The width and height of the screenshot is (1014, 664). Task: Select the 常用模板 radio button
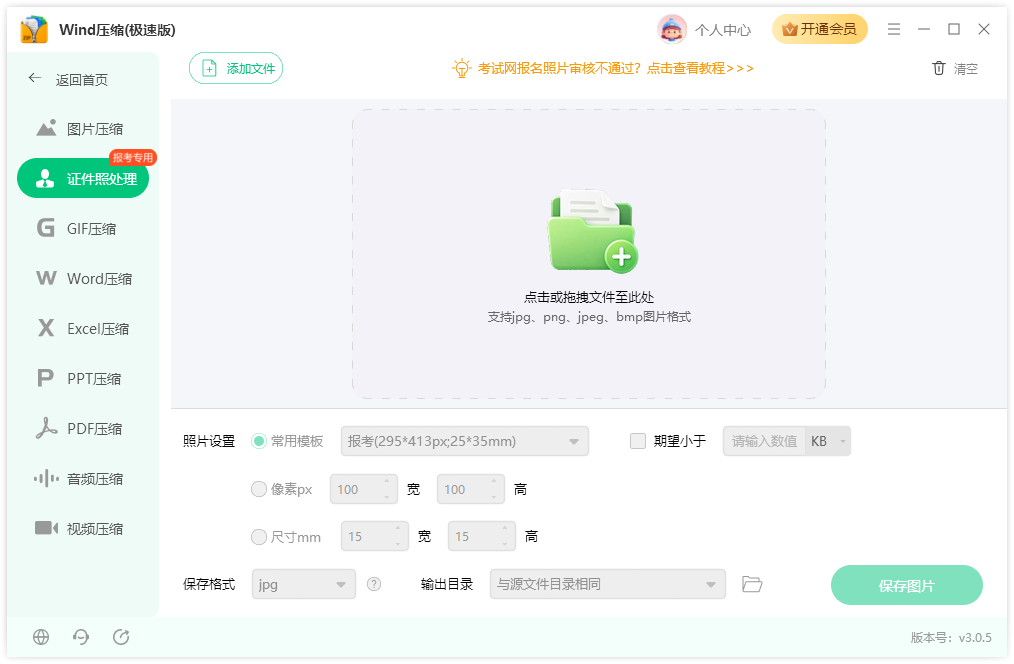259,441
